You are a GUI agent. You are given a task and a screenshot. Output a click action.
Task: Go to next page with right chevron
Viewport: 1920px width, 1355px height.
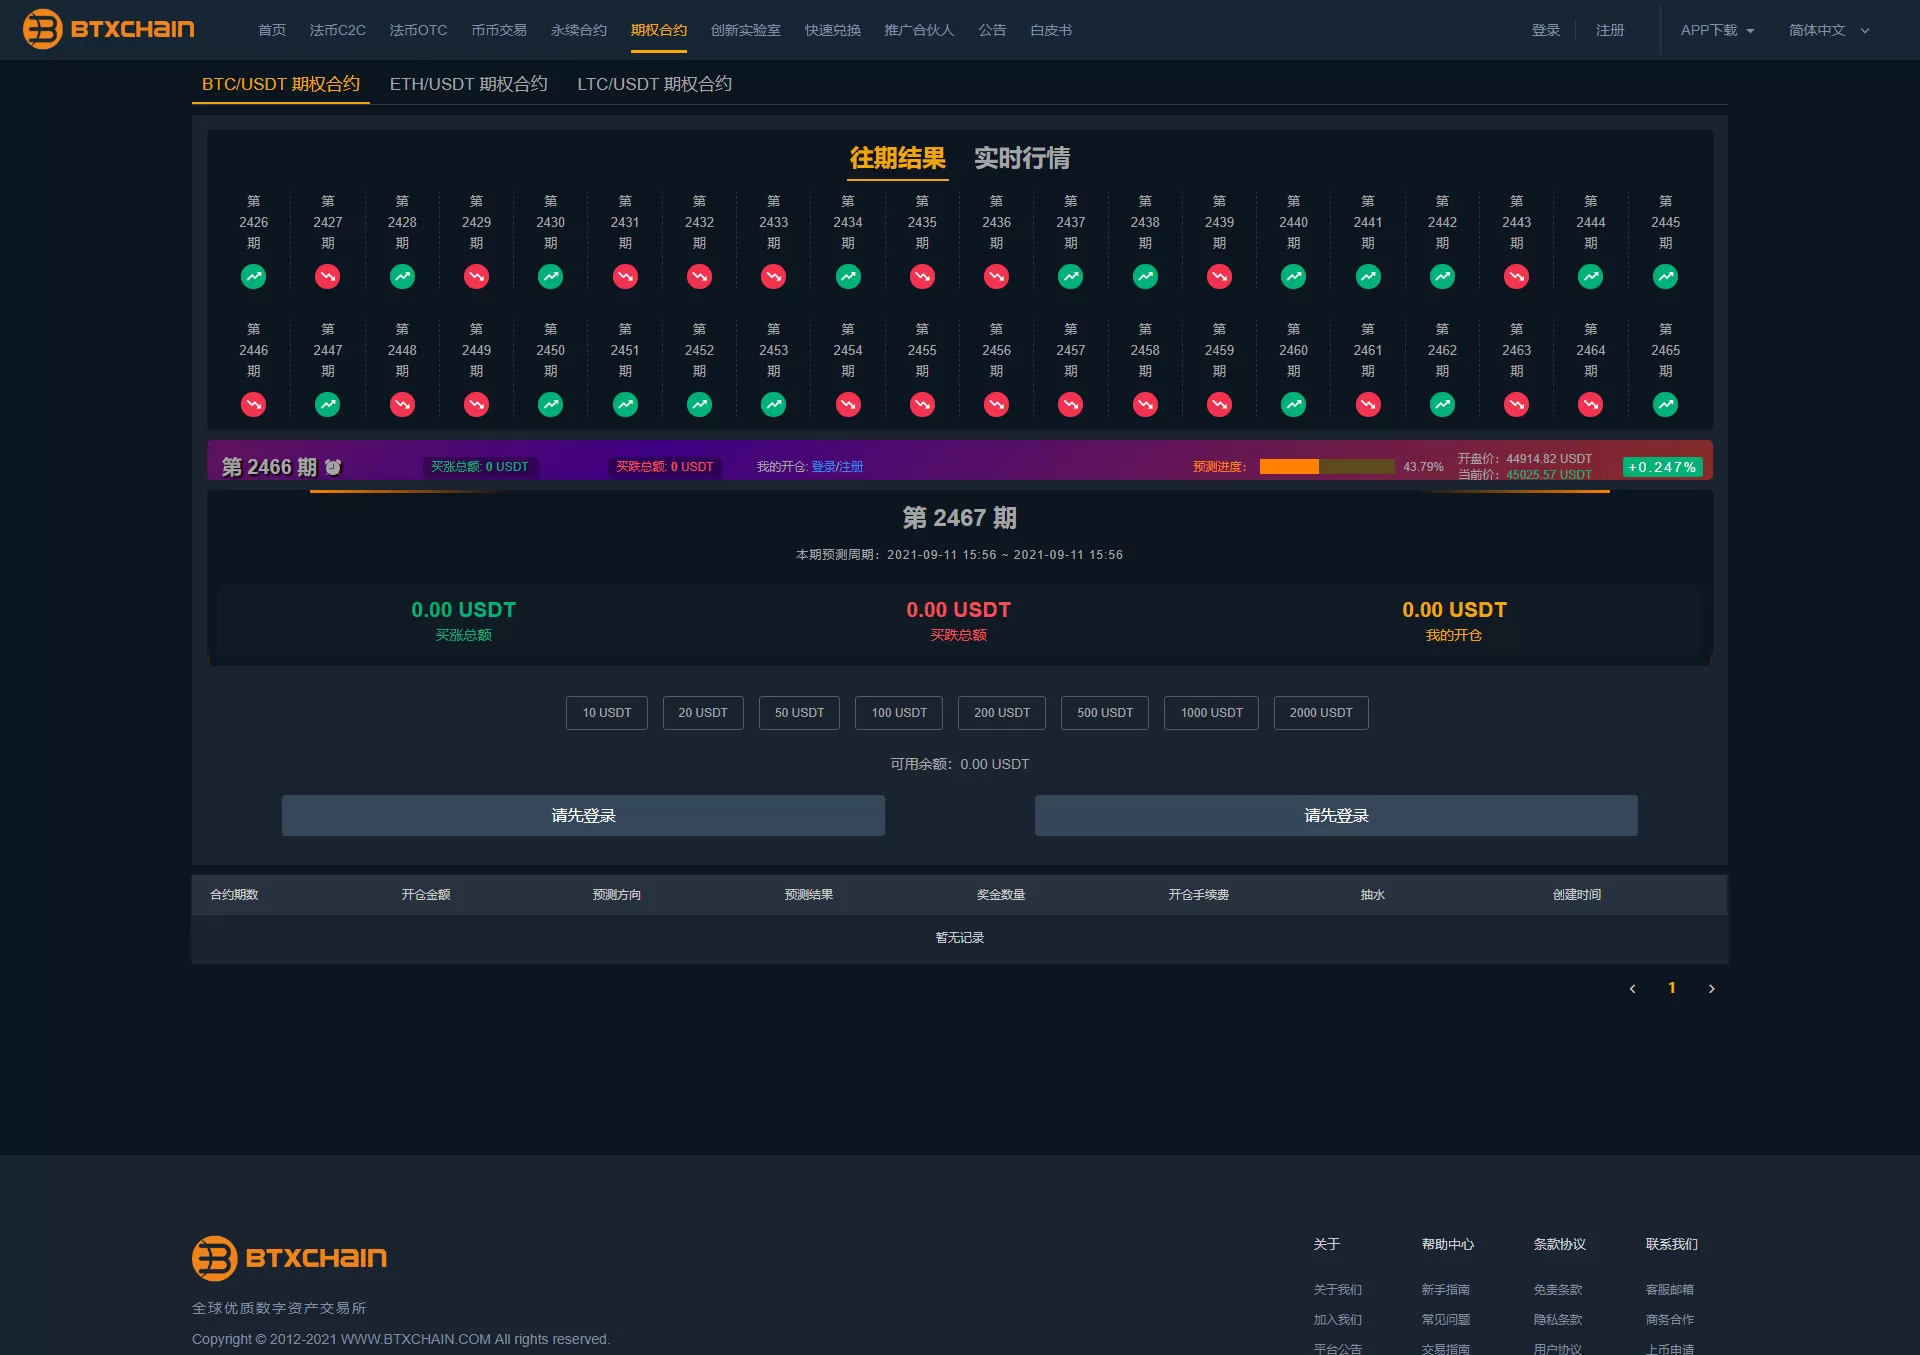click(1711, 988)
